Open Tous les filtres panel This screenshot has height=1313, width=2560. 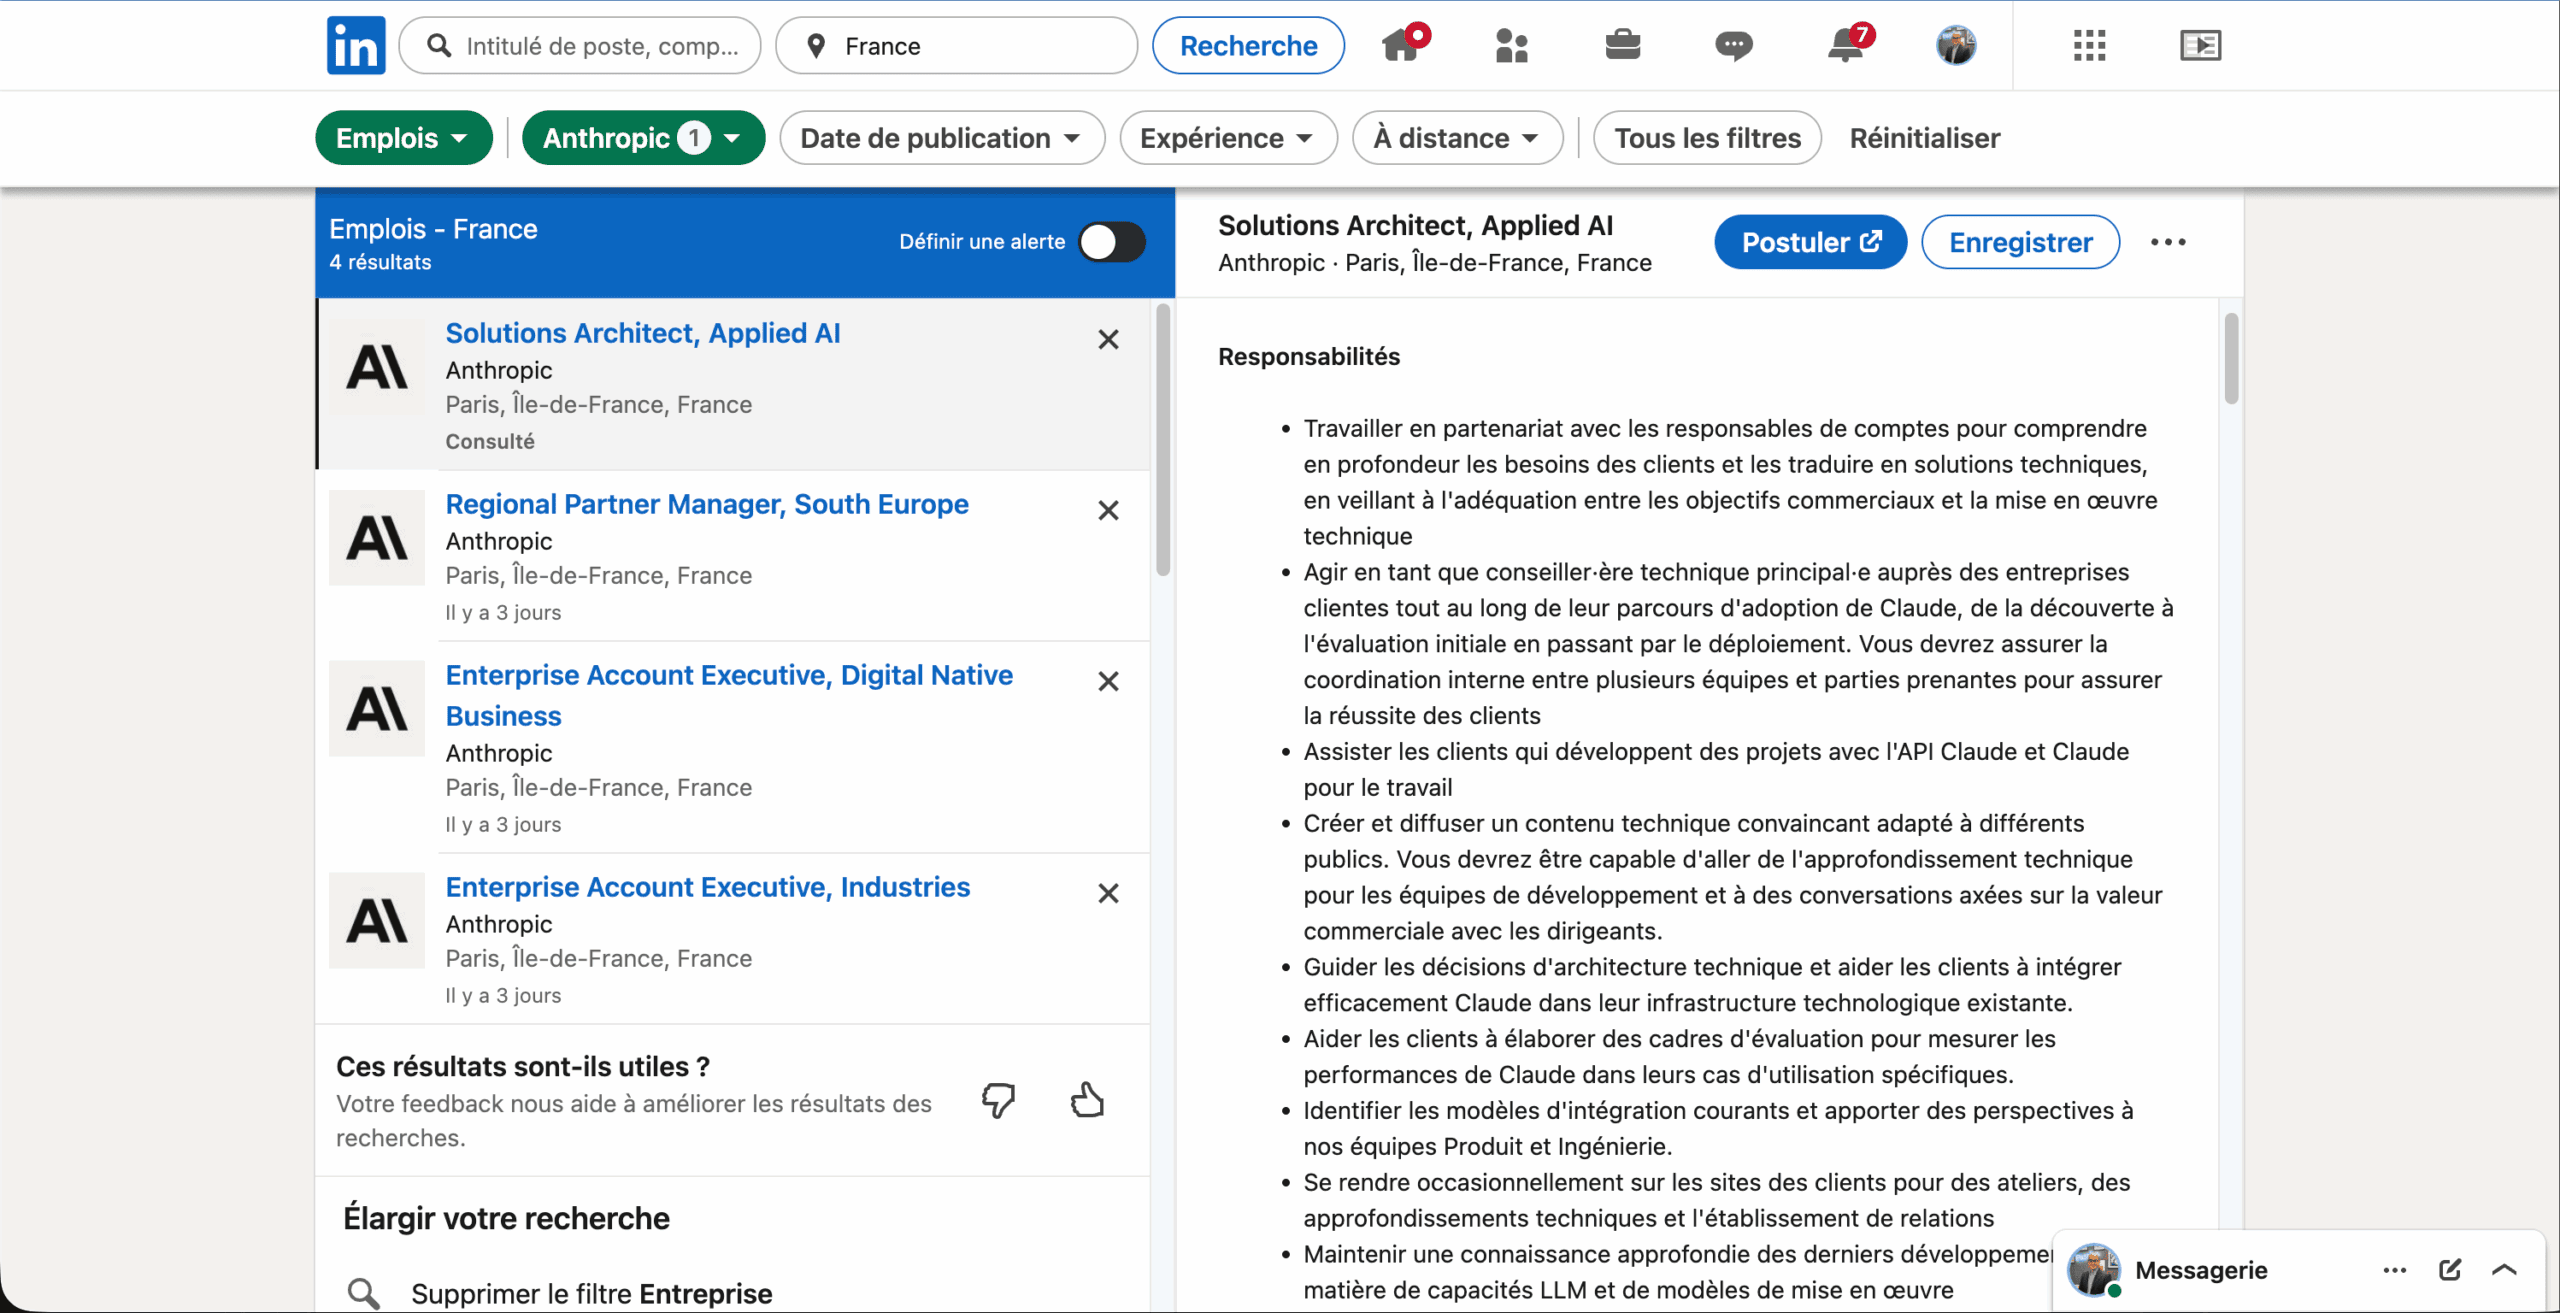(x=1707, y=138)
